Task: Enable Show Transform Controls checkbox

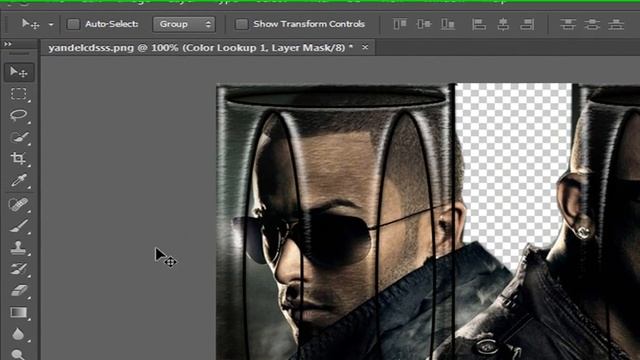Action: [242, 24]
